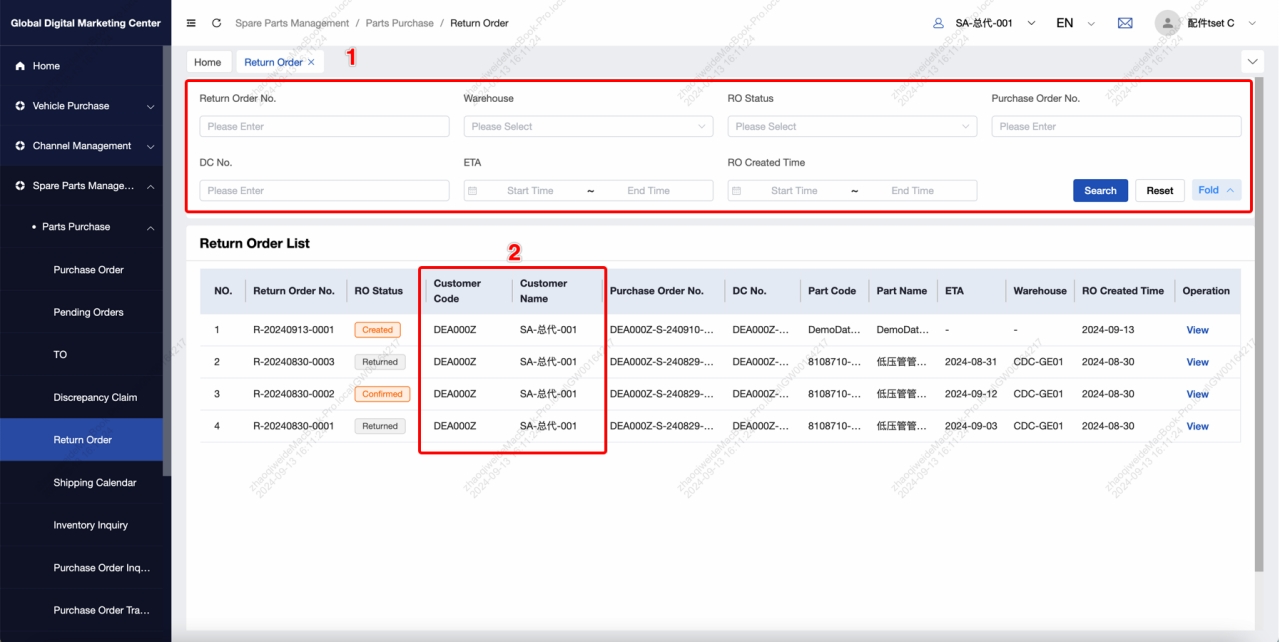Click RO Created Time End Time field

(912, 191)
